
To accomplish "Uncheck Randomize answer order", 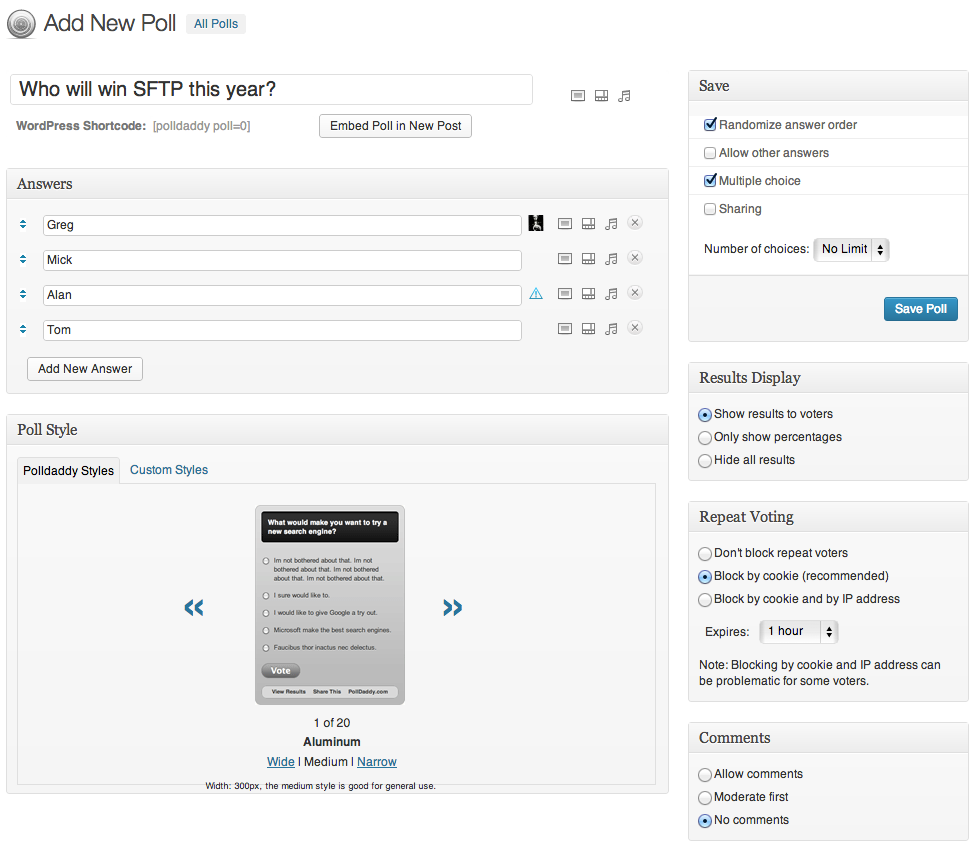I will click(710, 125).
